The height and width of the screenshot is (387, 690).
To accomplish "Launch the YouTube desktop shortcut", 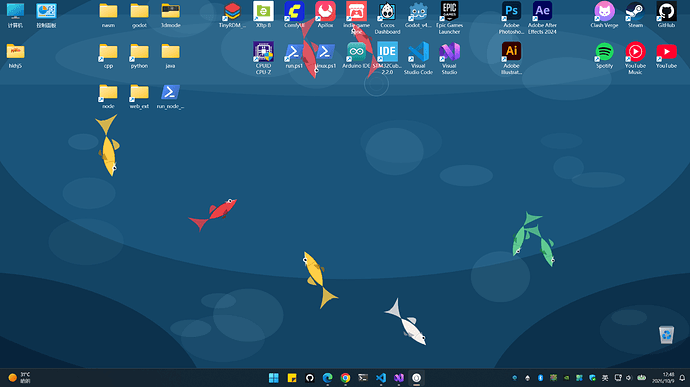I will [666, 56].
